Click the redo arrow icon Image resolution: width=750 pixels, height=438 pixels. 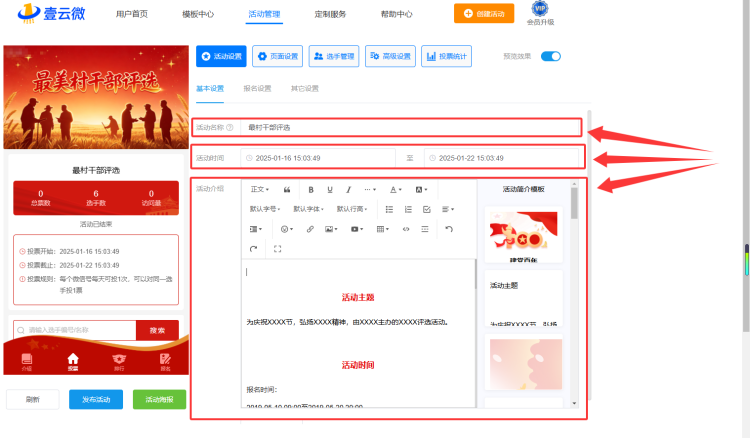click(254, 249)
